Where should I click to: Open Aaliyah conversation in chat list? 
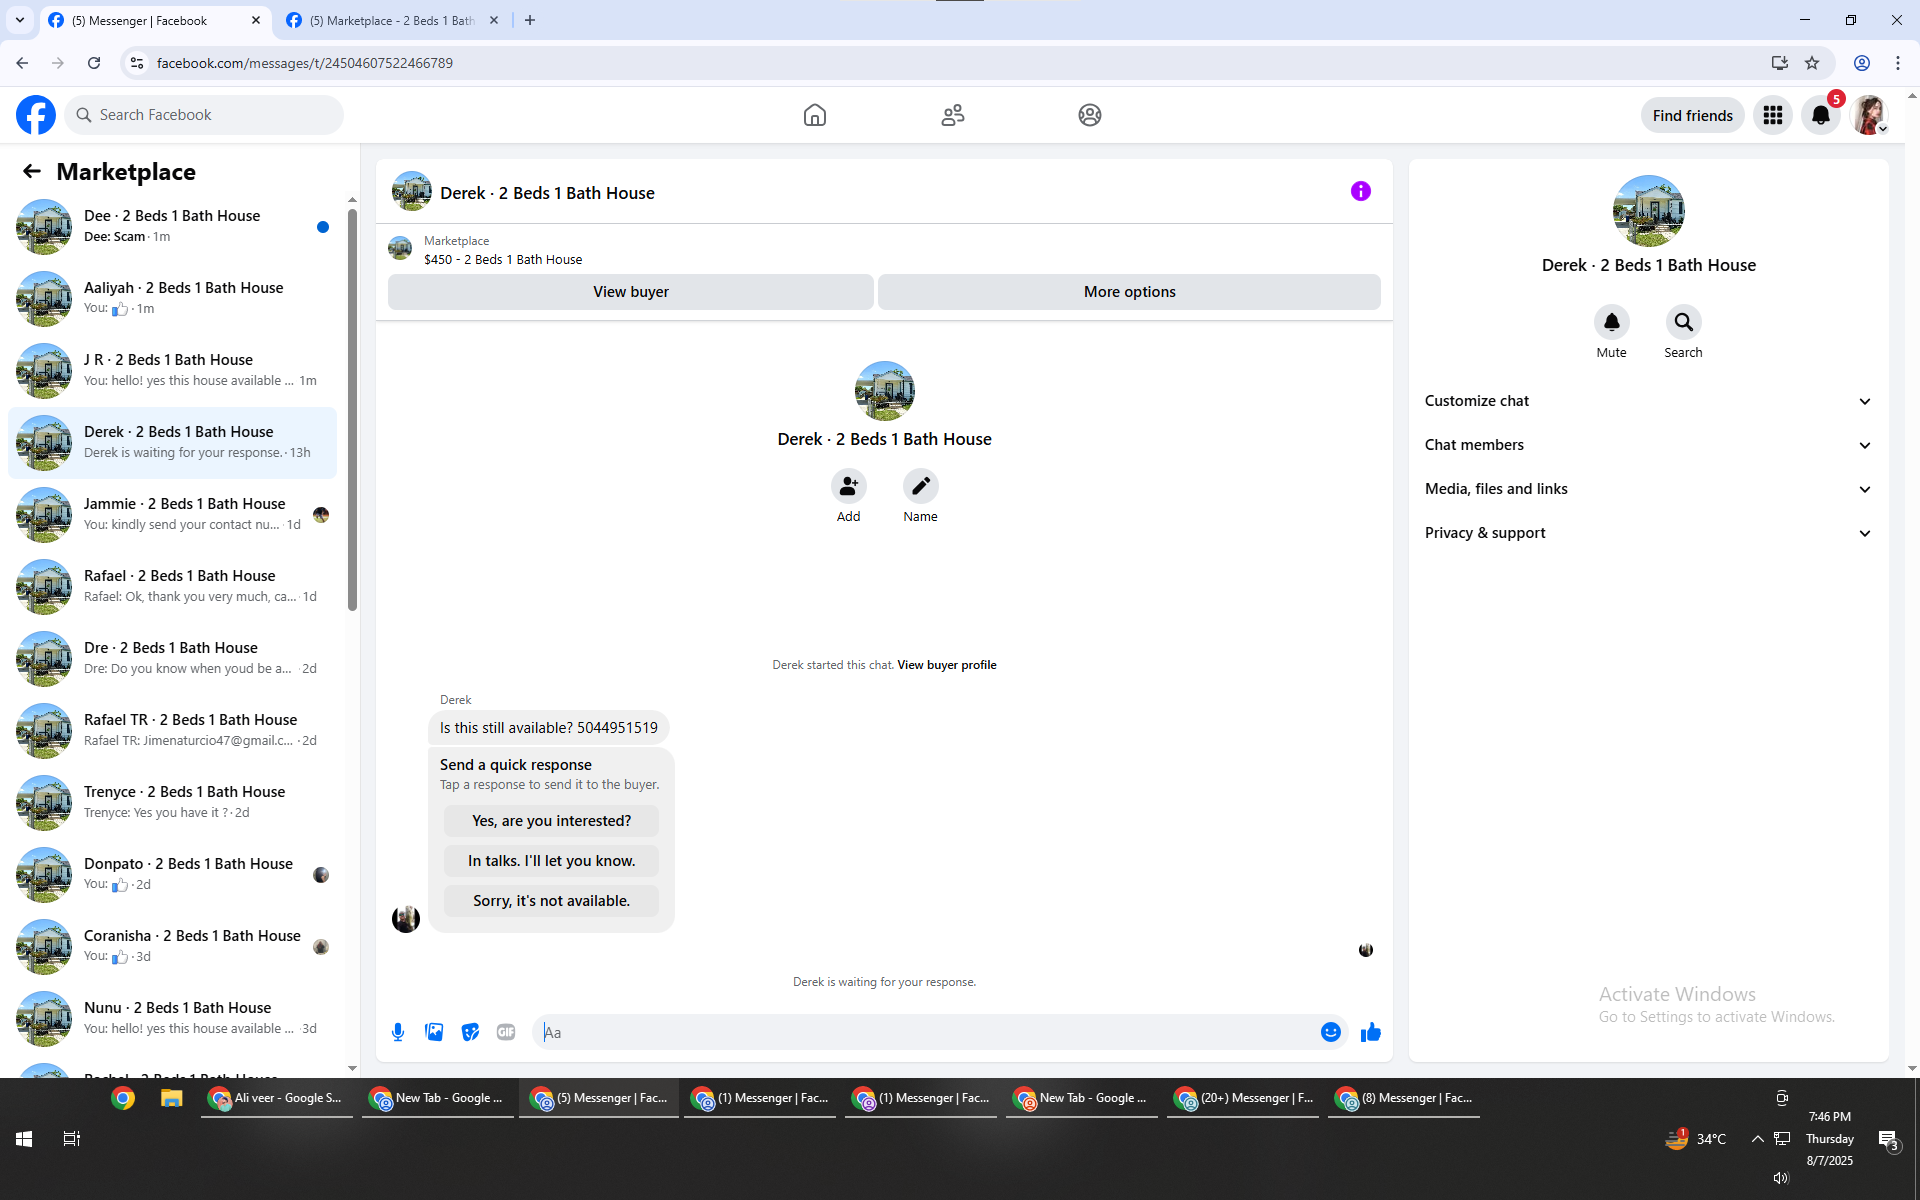pos(172,298)
